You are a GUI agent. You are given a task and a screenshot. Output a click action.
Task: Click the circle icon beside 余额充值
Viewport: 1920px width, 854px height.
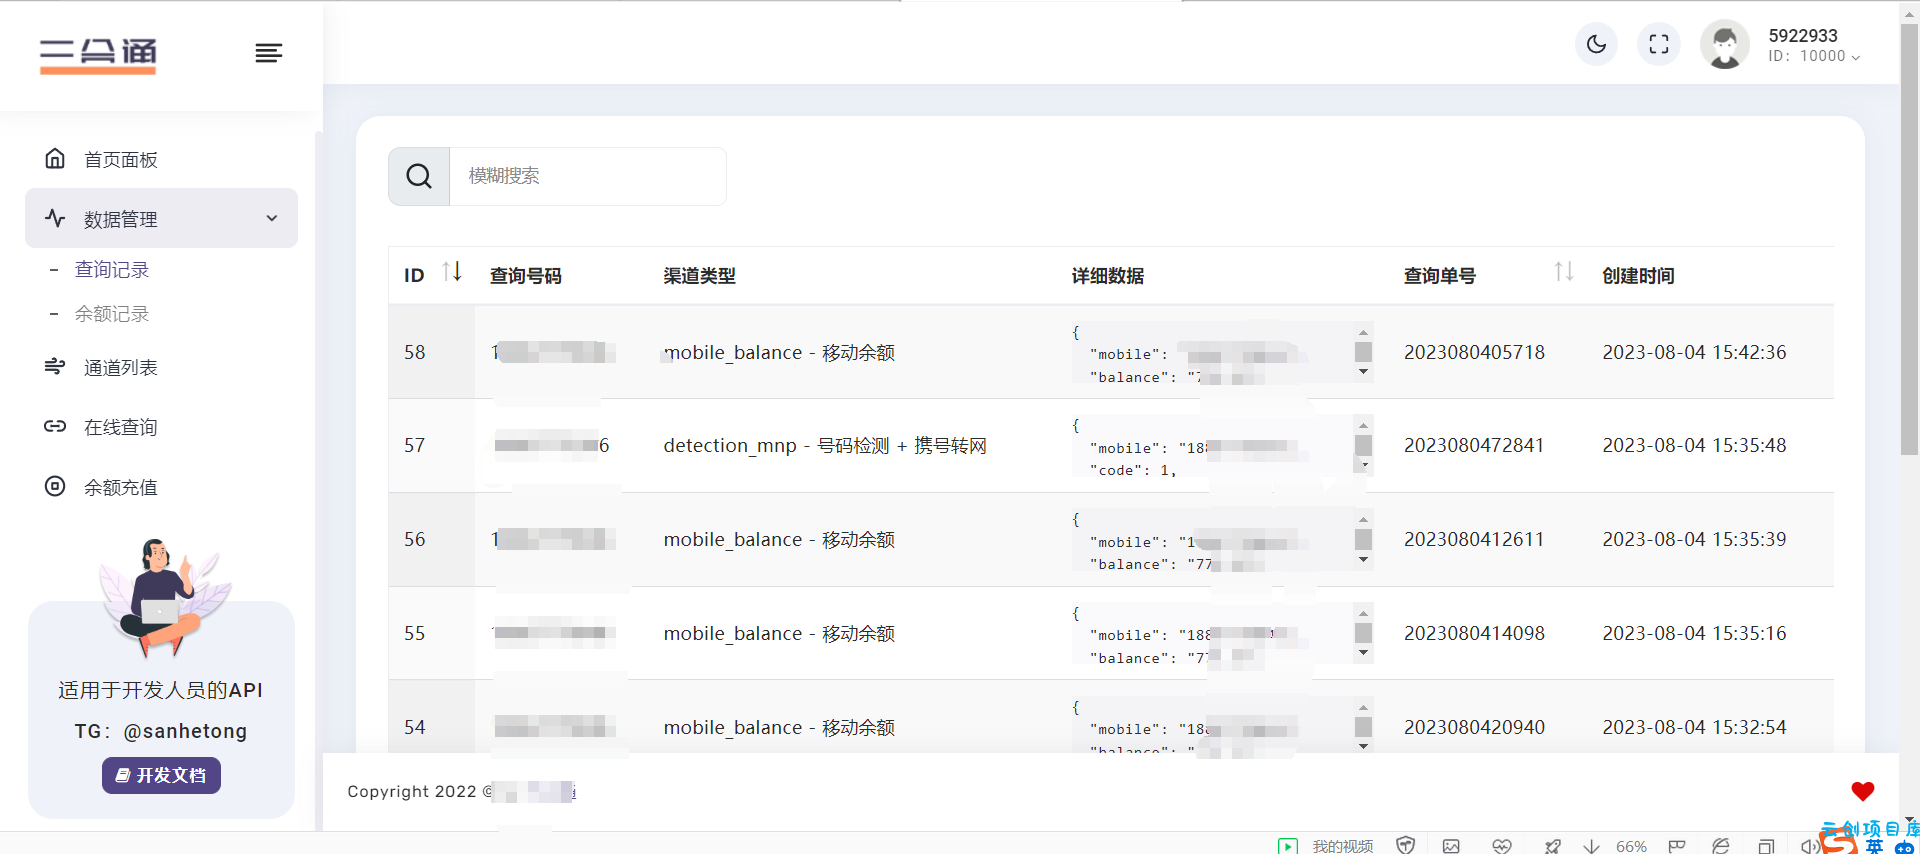coord(55,486)
